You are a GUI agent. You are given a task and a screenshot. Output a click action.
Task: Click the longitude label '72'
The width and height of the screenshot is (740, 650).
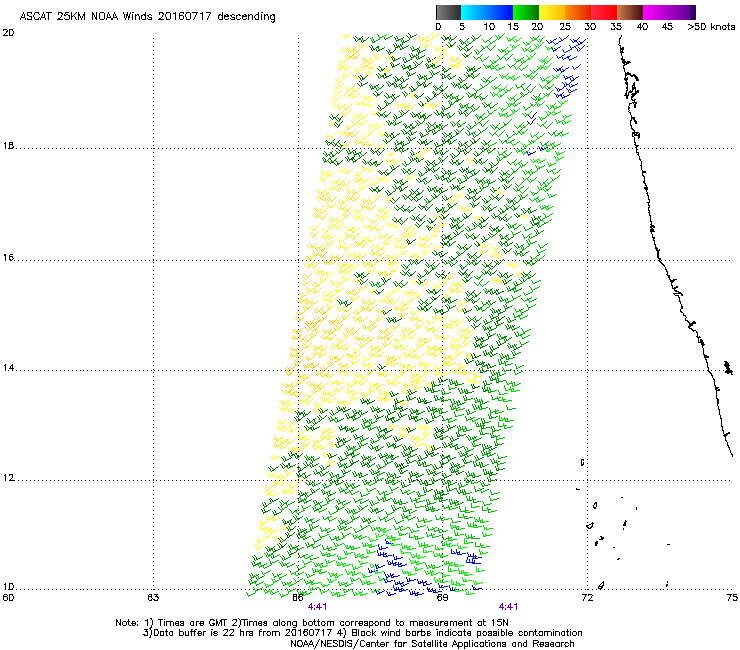click(x=587, y=598)
